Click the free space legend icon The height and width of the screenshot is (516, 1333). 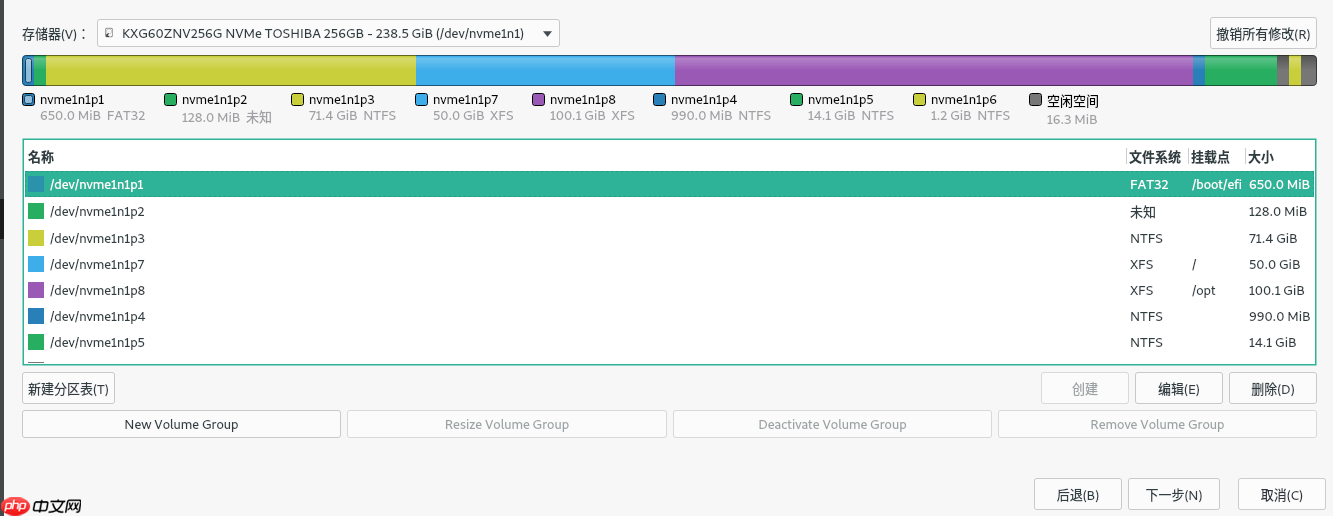[x=1036, y=100]
